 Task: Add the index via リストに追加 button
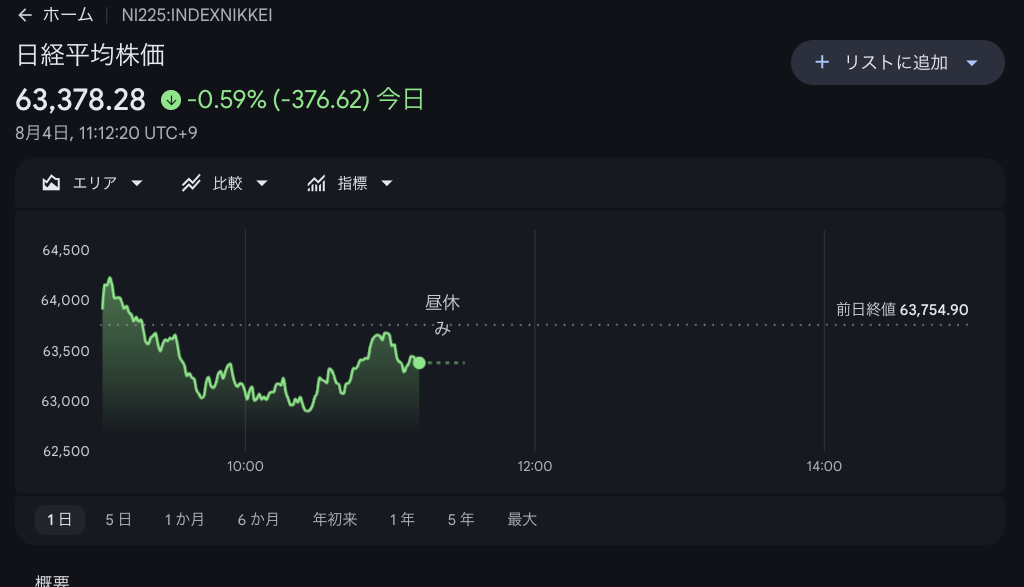tap(897, 62)
